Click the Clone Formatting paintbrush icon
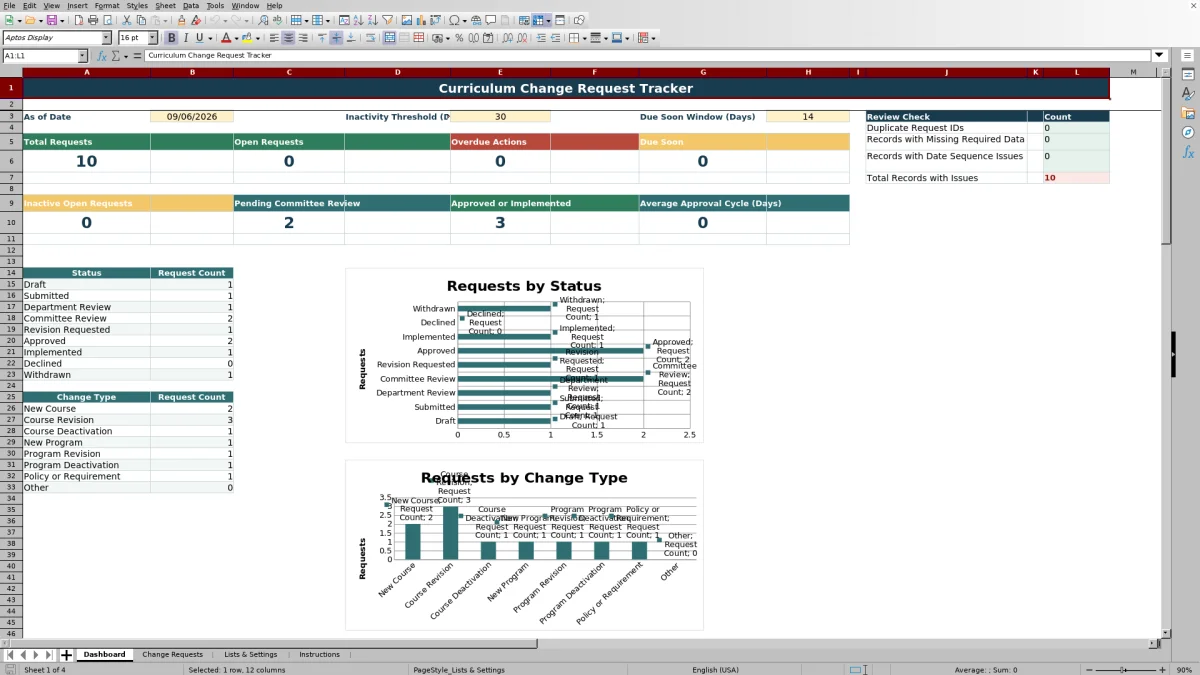The height and width of the screenshot is (675, 1200). tap(182, 20)
